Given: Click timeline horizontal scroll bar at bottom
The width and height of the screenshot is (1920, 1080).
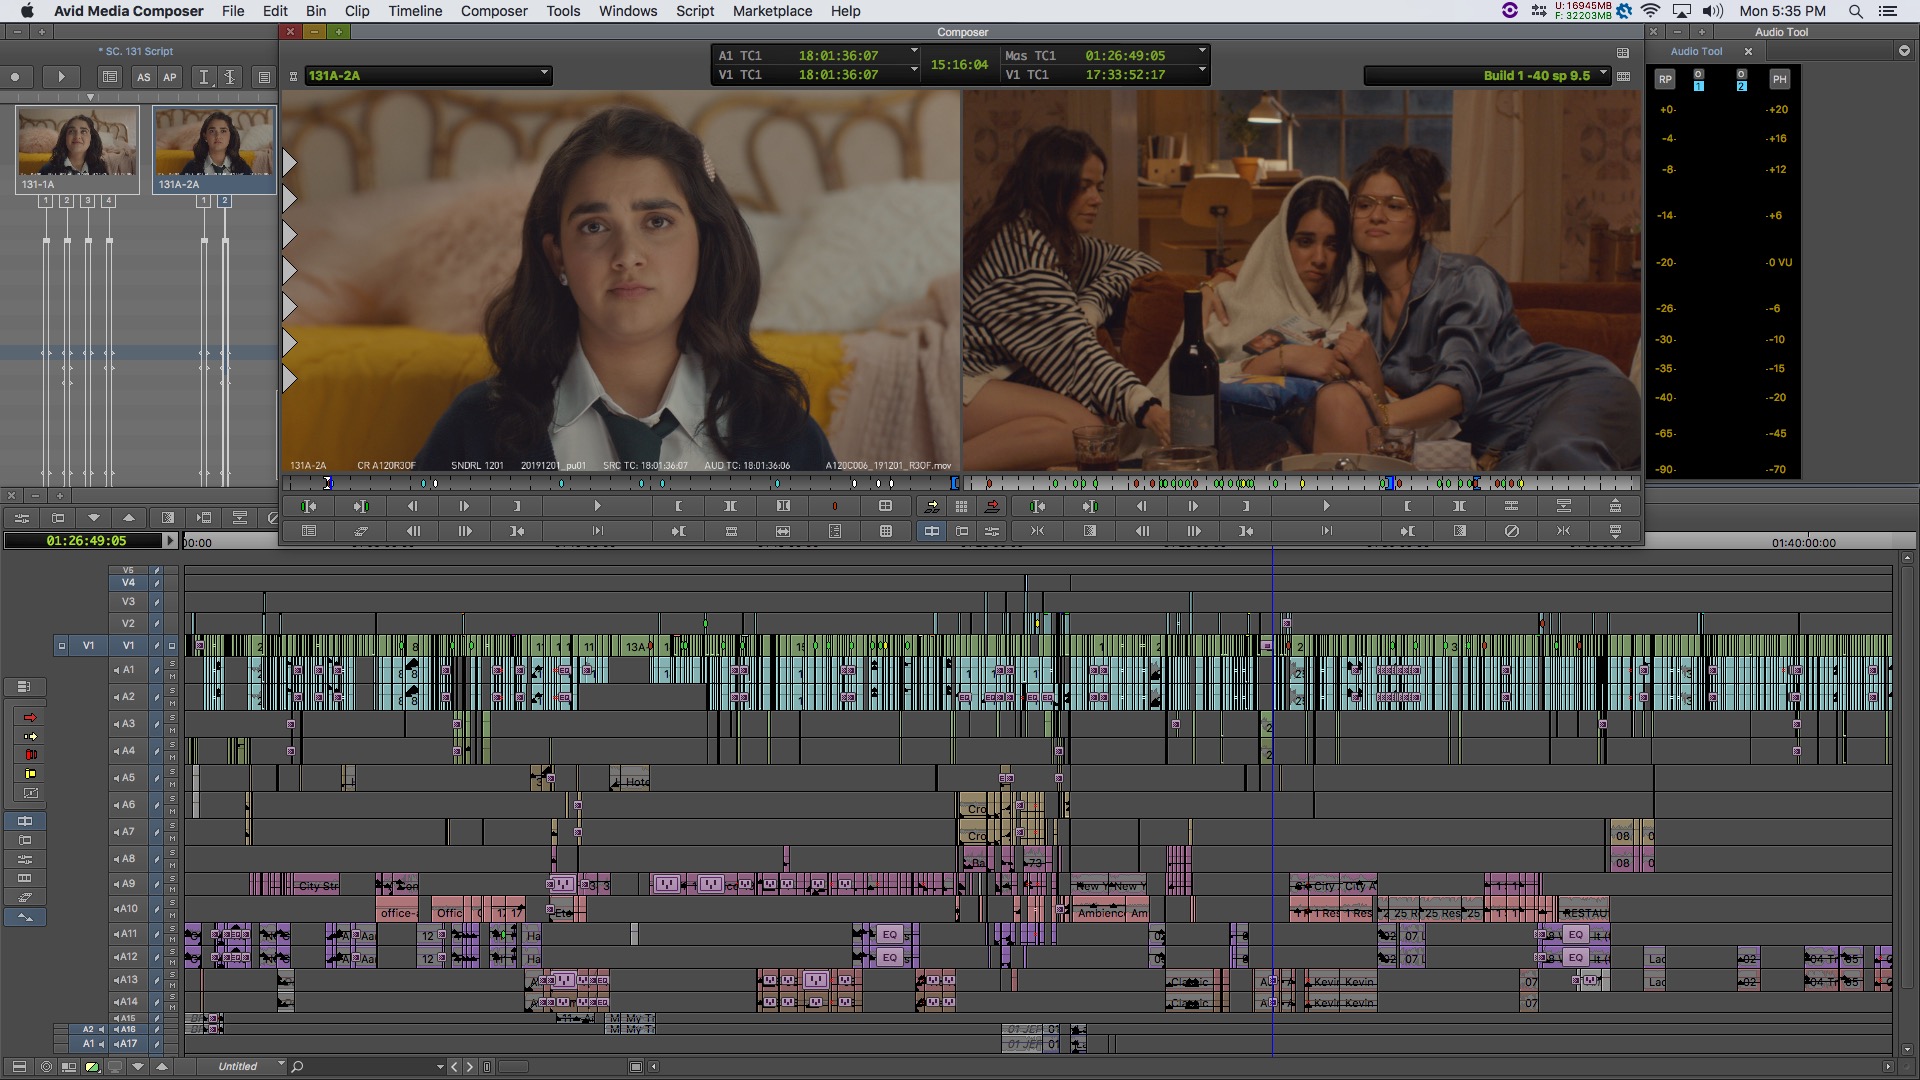Looking at the screenshot, I should (1269, 1067).
